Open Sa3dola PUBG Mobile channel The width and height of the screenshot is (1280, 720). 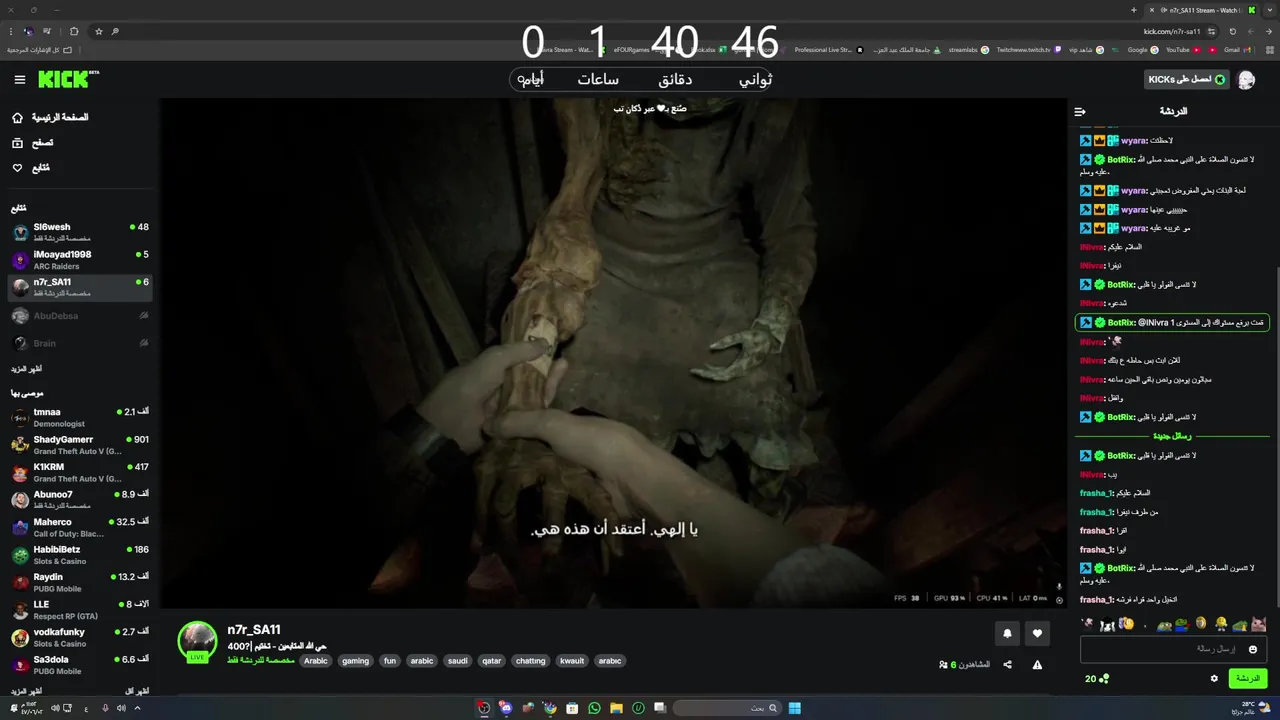click(80, 665)
